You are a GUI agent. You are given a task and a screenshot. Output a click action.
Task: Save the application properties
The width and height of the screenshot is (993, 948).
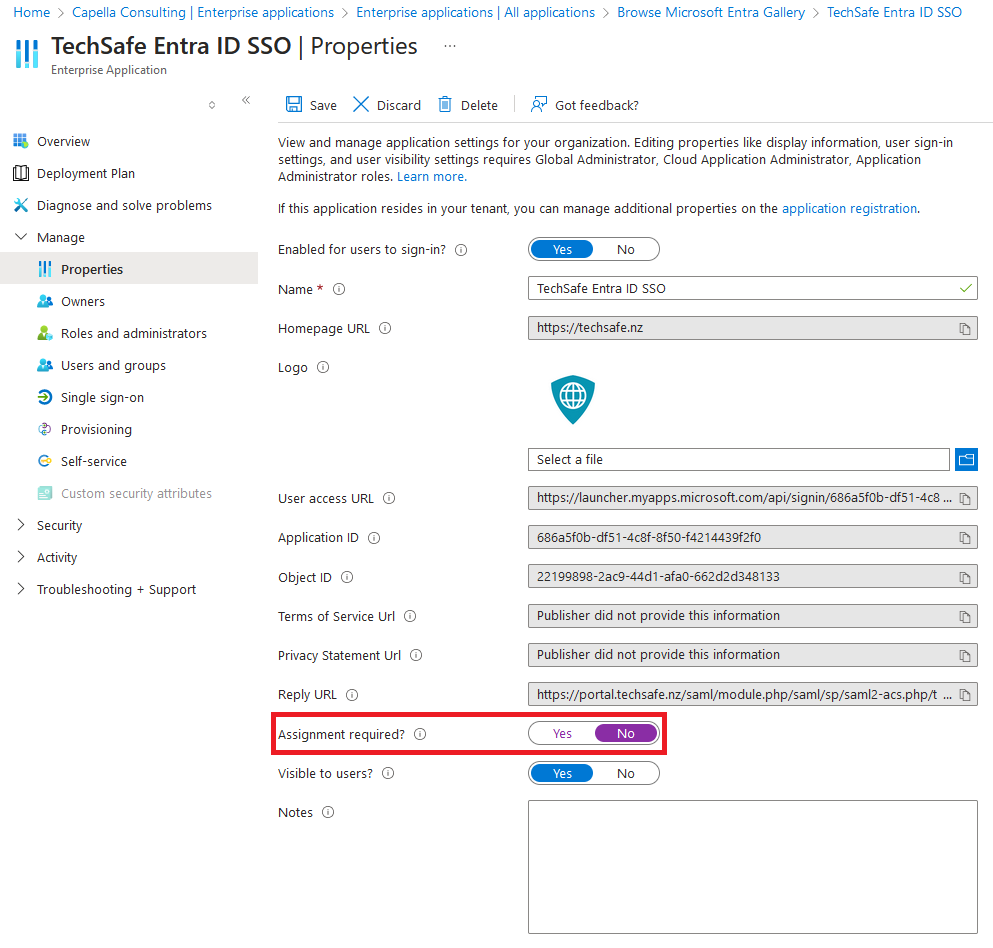(x=311, y=104)
